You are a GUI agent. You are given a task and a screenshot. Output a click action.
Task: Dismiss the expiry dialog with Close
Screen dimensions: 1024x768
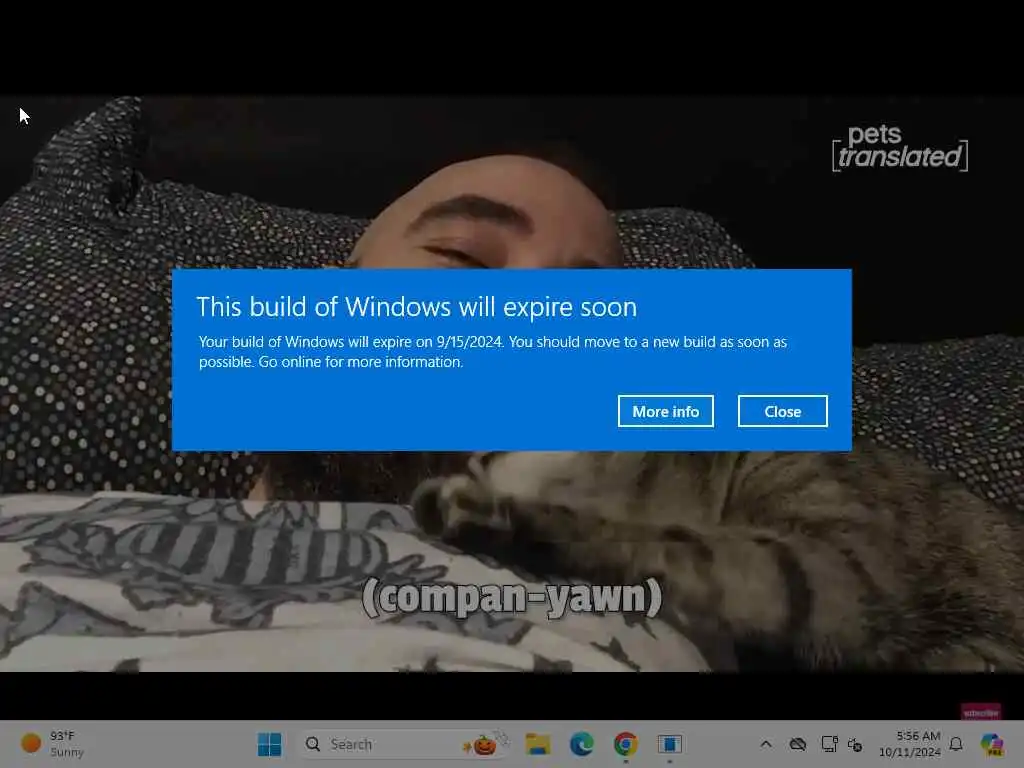pos(782,411)
